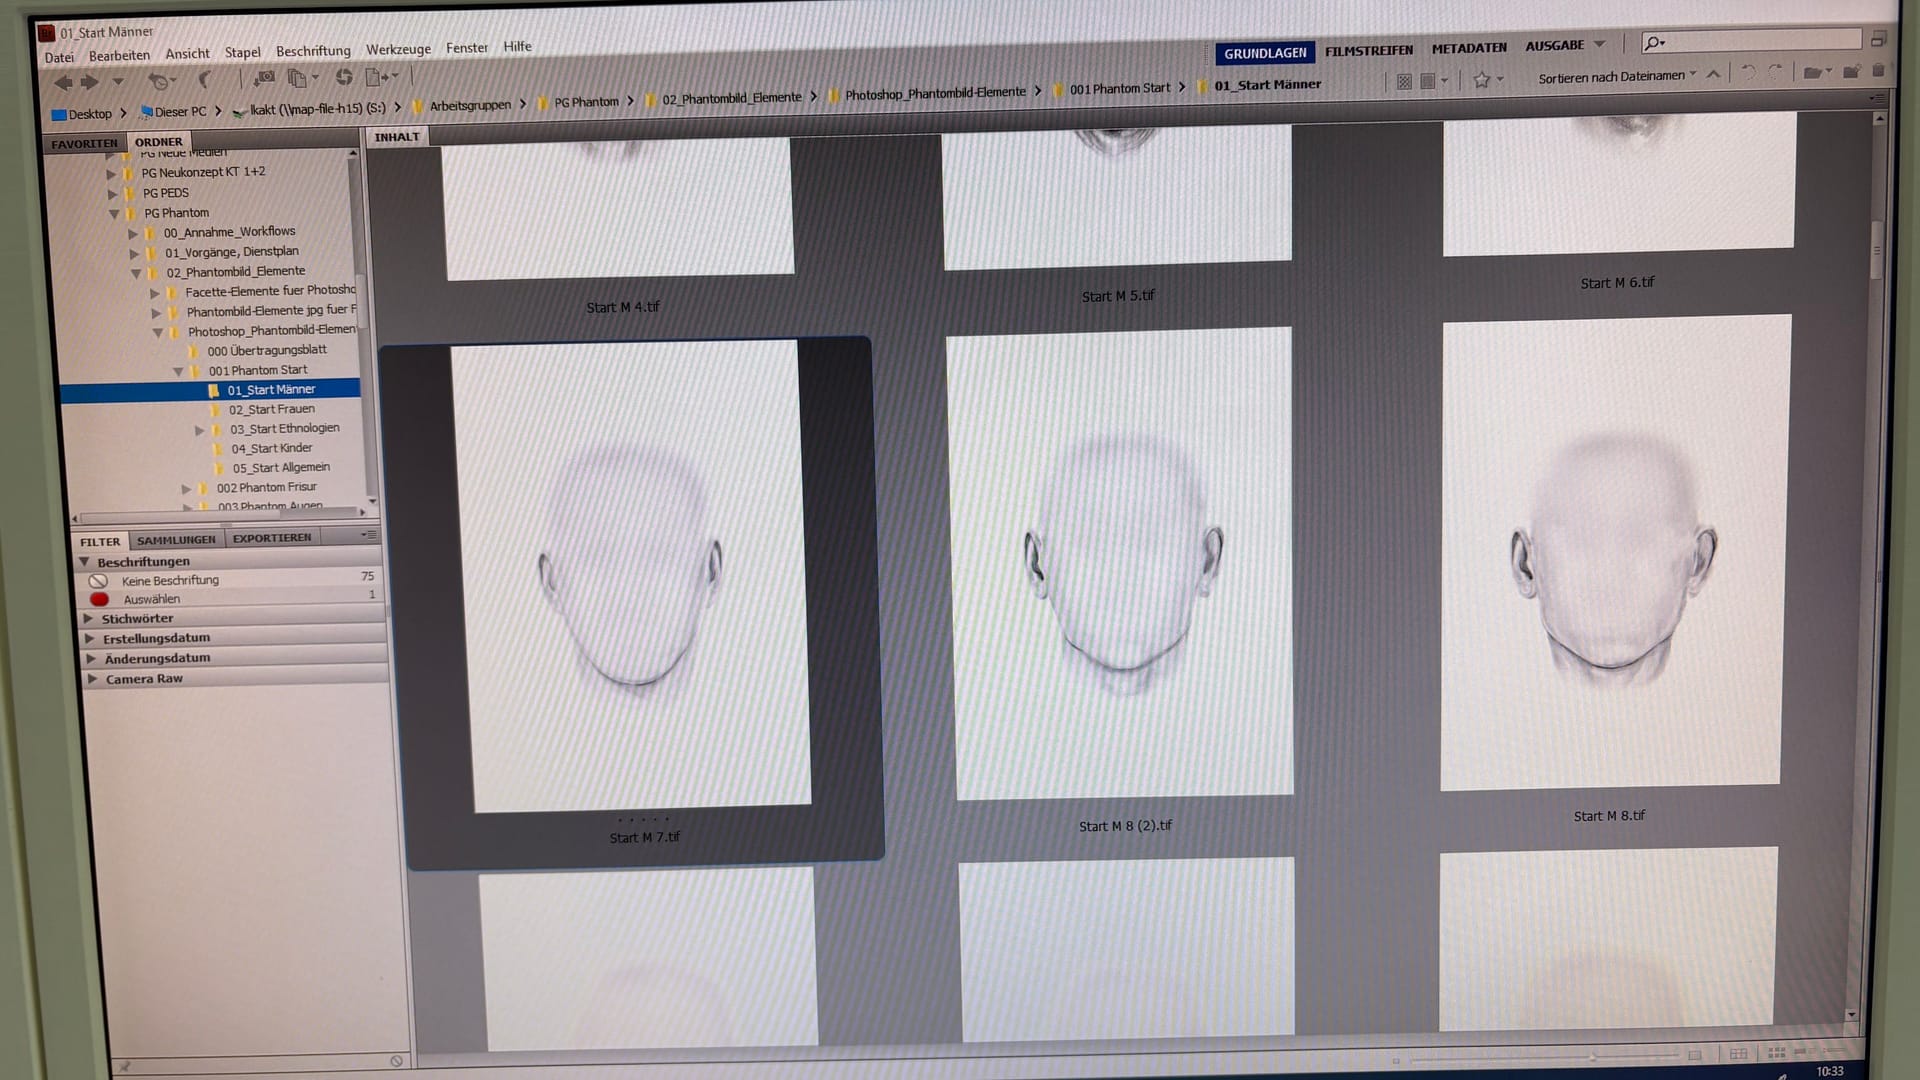
Task: Switch to the Sammlungen tab
Action: 176,540
